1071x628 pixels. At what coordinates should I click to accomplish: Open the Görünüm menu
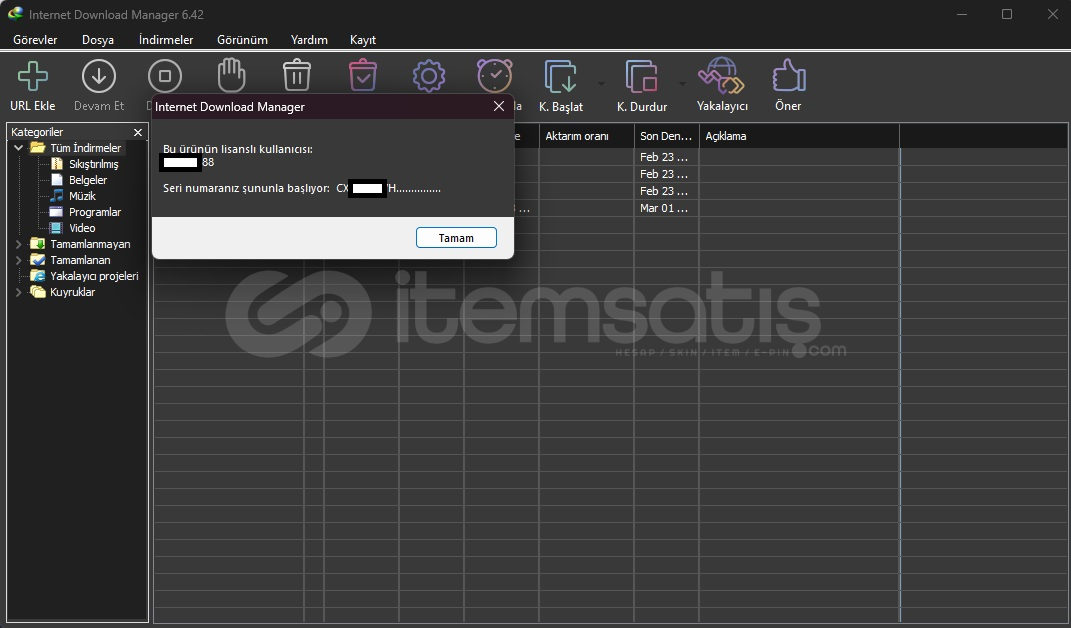tap(242, 40)
